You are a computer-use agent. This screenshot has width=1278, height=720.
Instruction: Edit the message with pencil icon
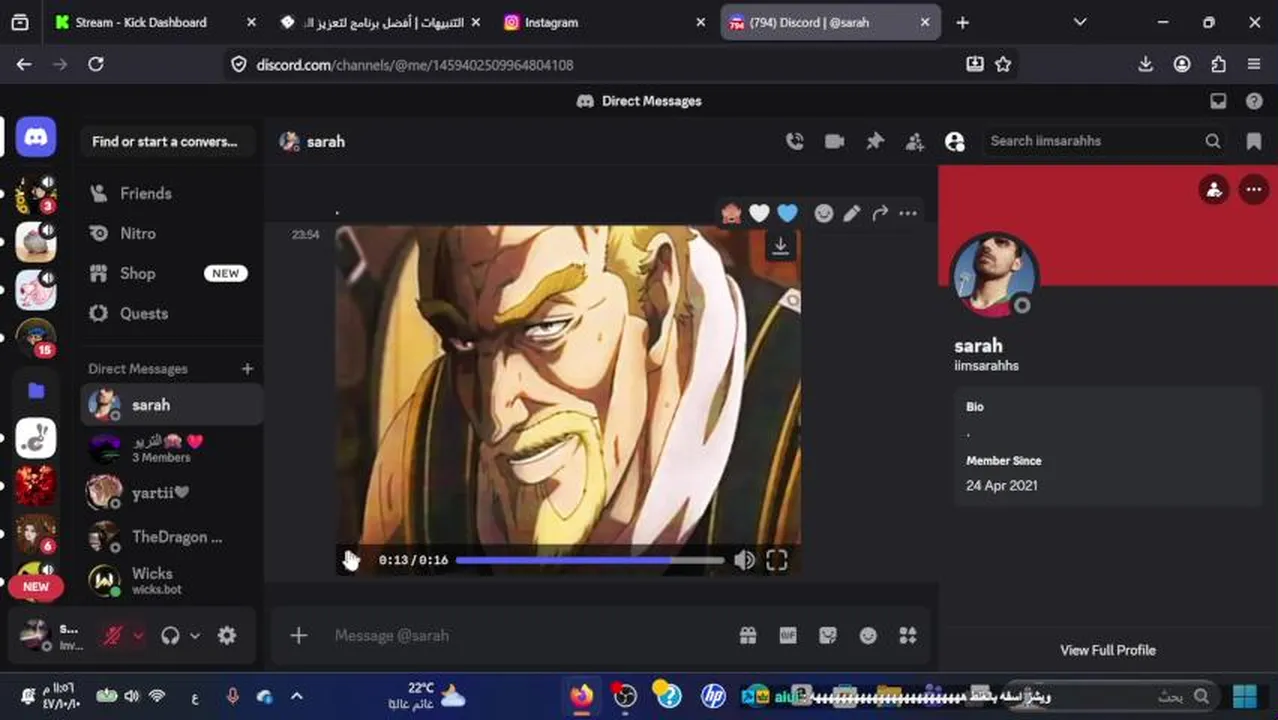pos(852,213)
